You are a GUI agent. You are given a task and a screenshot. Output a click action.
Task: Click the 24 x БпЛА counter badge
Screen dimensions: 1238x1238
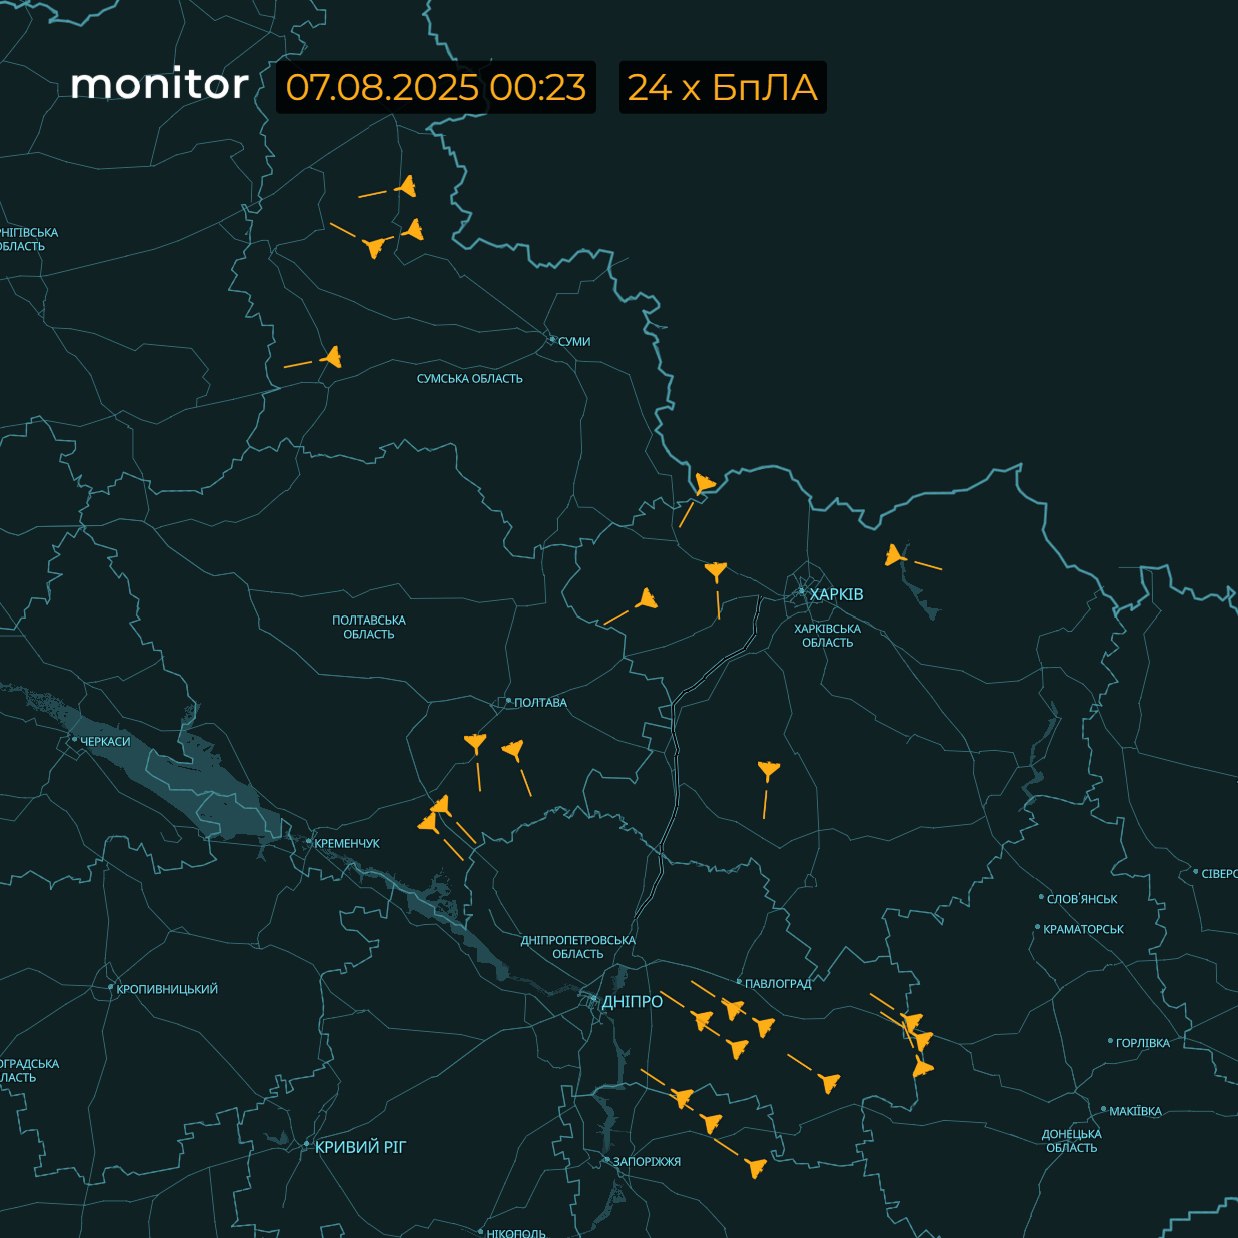coord(723,87)
